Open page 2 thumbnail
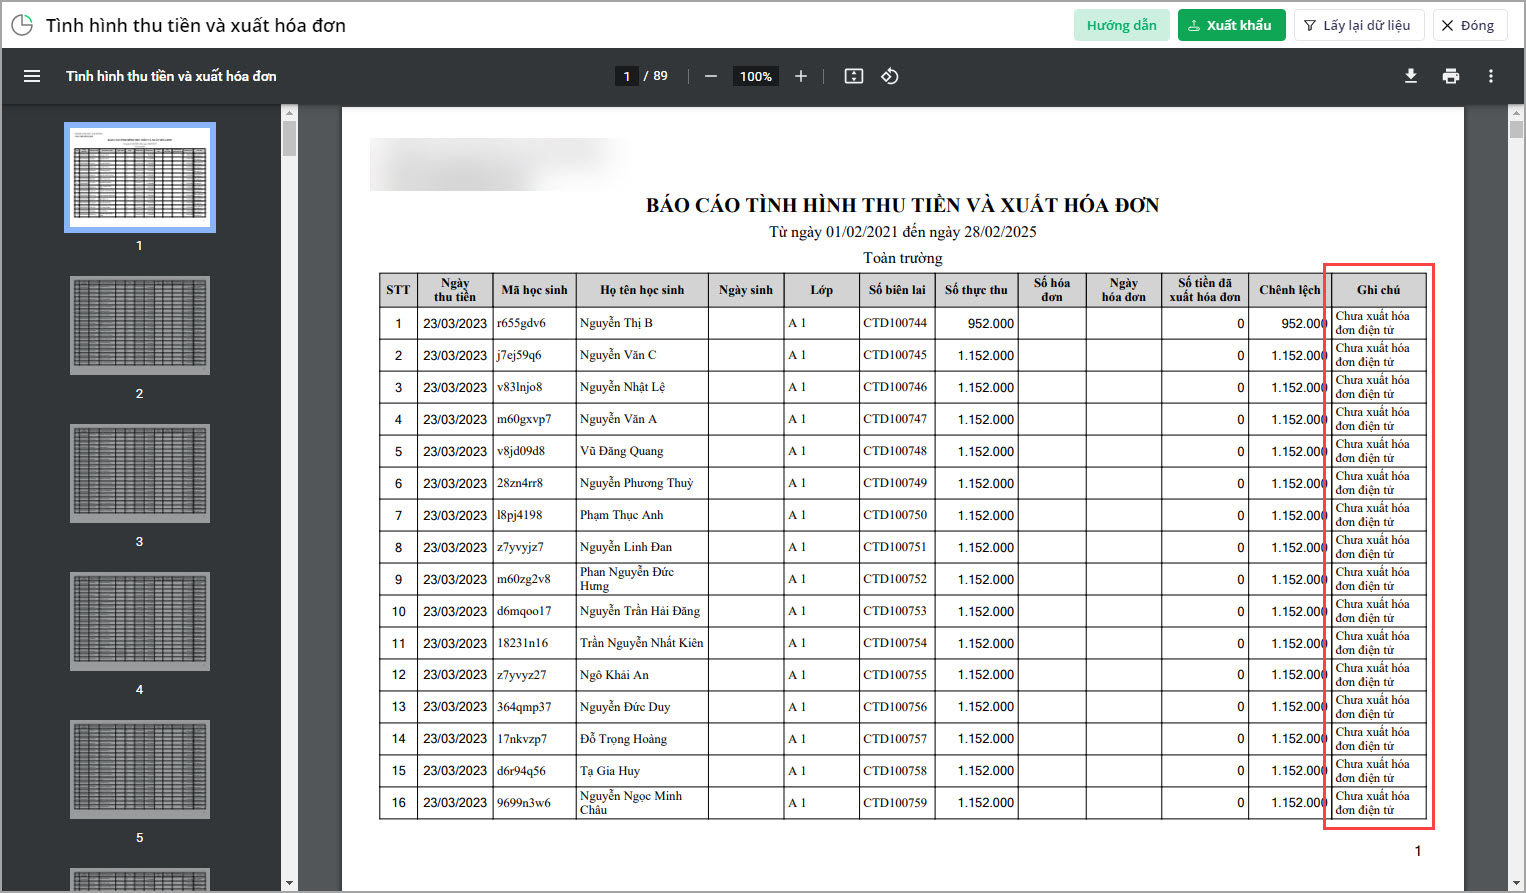Screen dimensions: 1526x893 (x=140, y=325)
